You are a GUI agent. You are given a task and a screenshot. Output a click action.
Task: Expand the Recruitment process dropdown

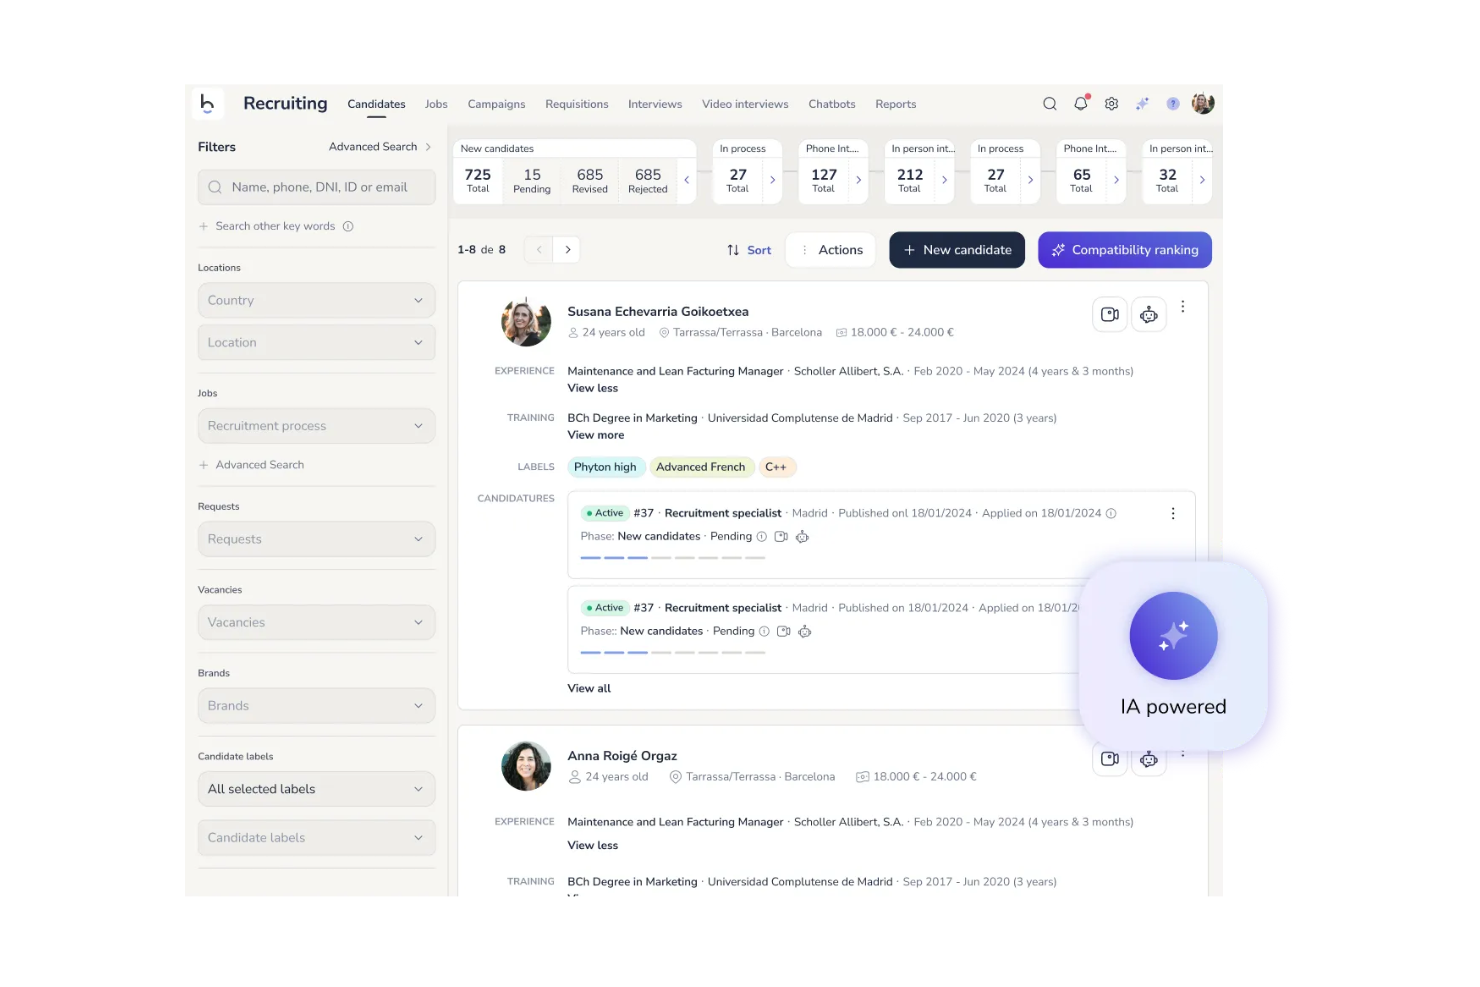(x=317, y=426)
